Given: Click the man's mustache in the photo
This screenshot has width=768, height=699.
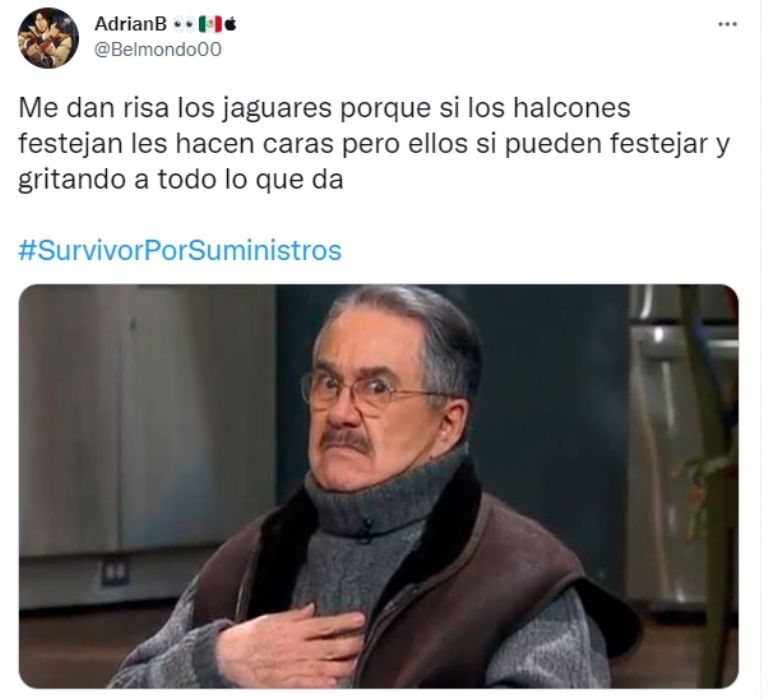Looking at the screenshot, I should coord(345,440).
